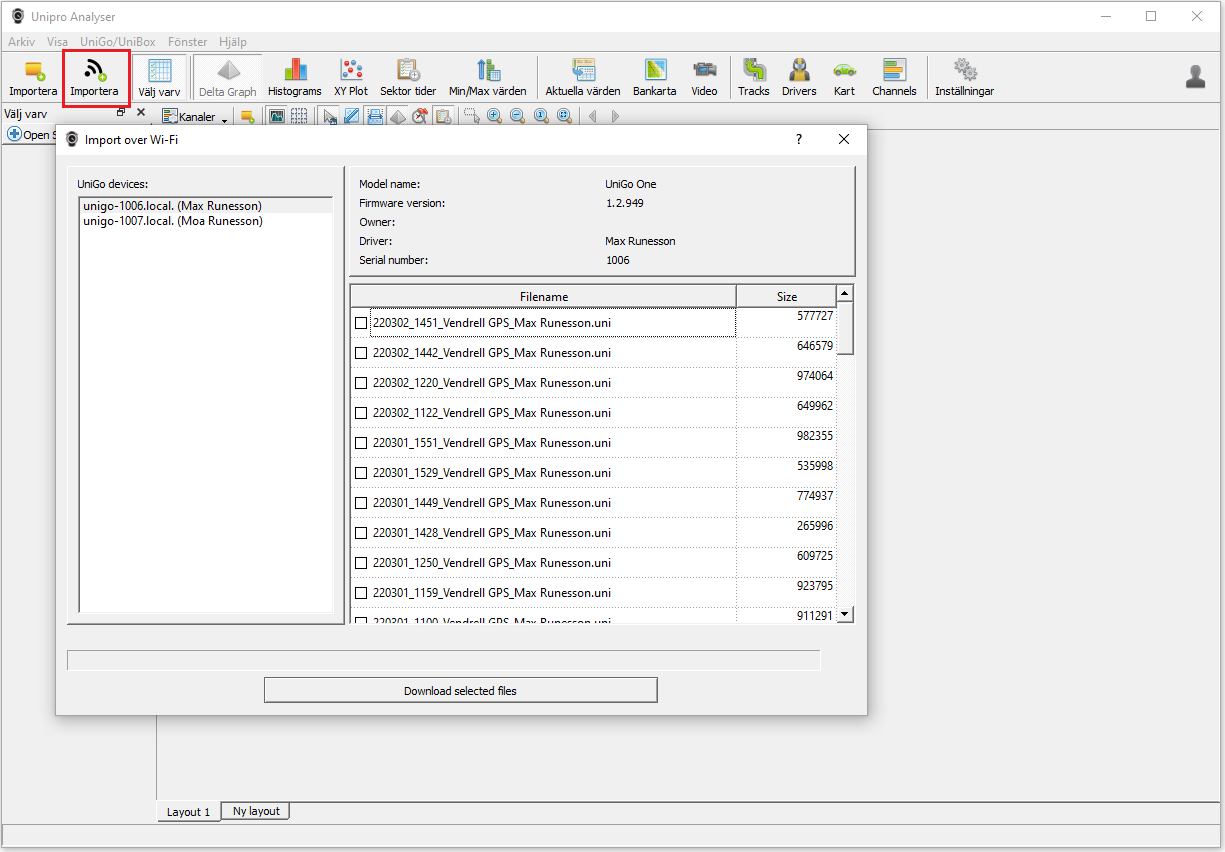Click the firmware version 1.2.949
1225x852 pixels.
[x=625, y=203]
